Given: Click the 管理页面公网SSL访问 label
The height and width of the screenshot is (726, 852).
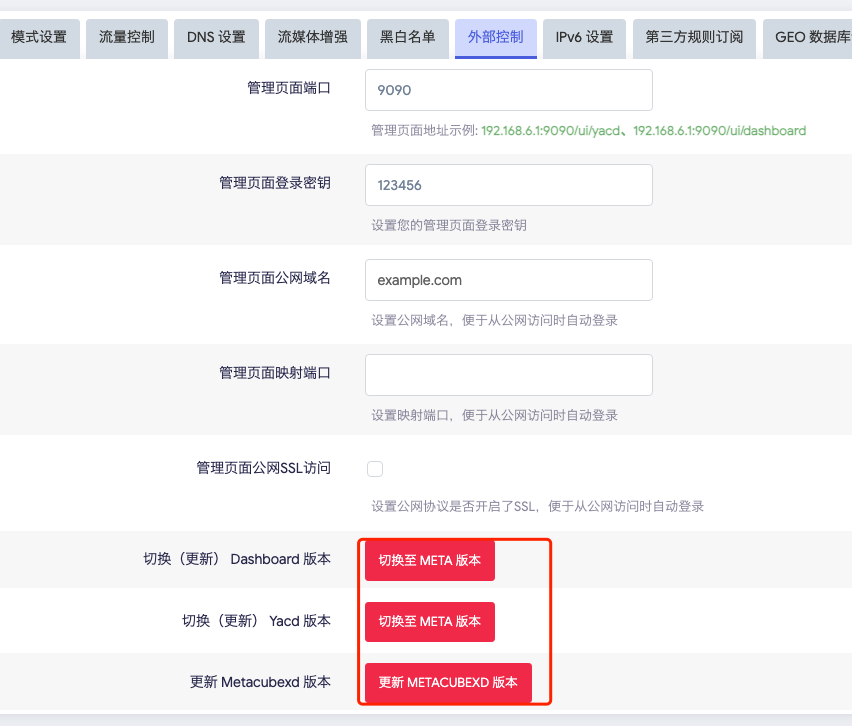Looking at the screenshot, I should pyautogui.click(x=261, y=468).
